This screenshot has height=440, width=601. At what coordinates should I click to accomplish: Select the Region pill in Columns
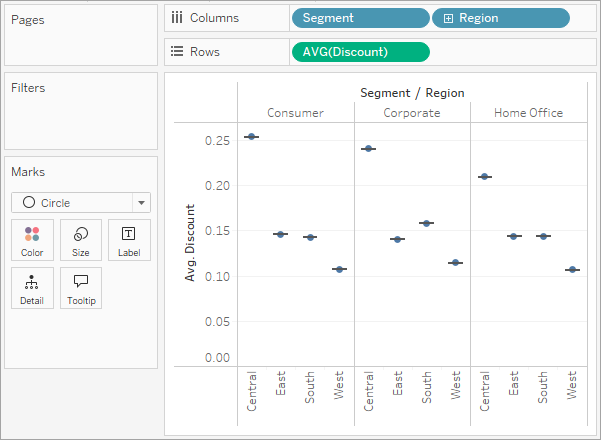click(501, 18)
